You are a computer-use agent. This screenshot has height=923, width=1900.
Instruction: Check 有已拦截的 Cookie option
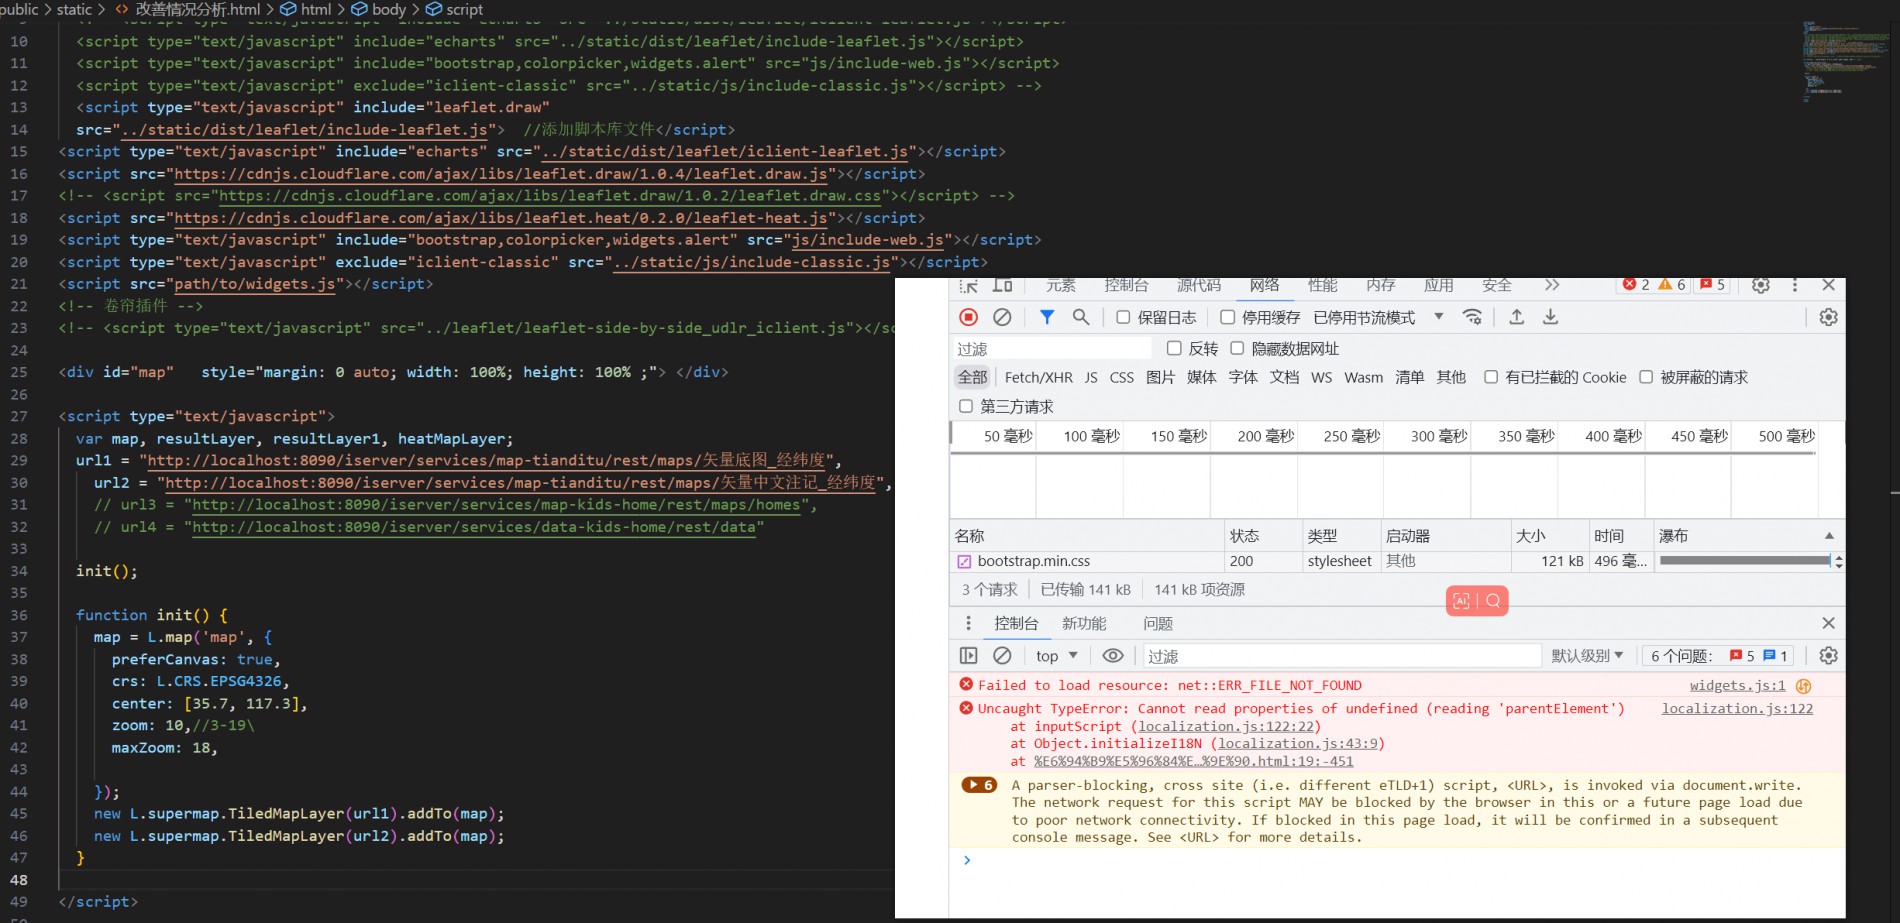pyautogui.click(x=1491, y=377)
